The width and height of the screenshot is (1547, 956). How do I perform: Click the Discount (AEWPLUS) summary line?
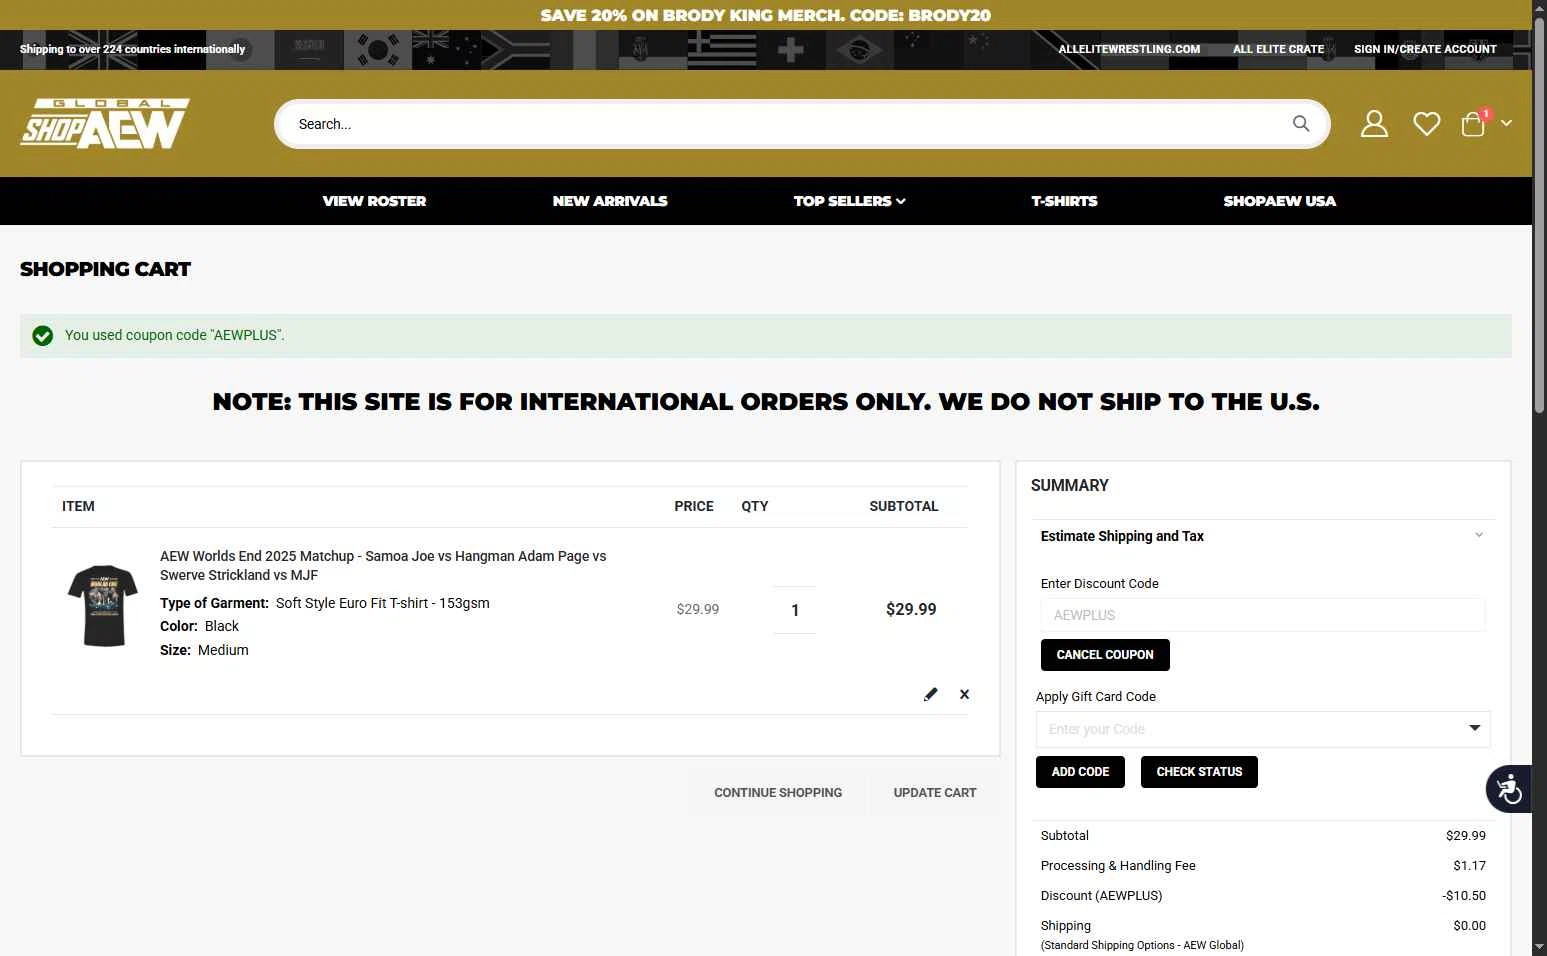pos(1263,896)
